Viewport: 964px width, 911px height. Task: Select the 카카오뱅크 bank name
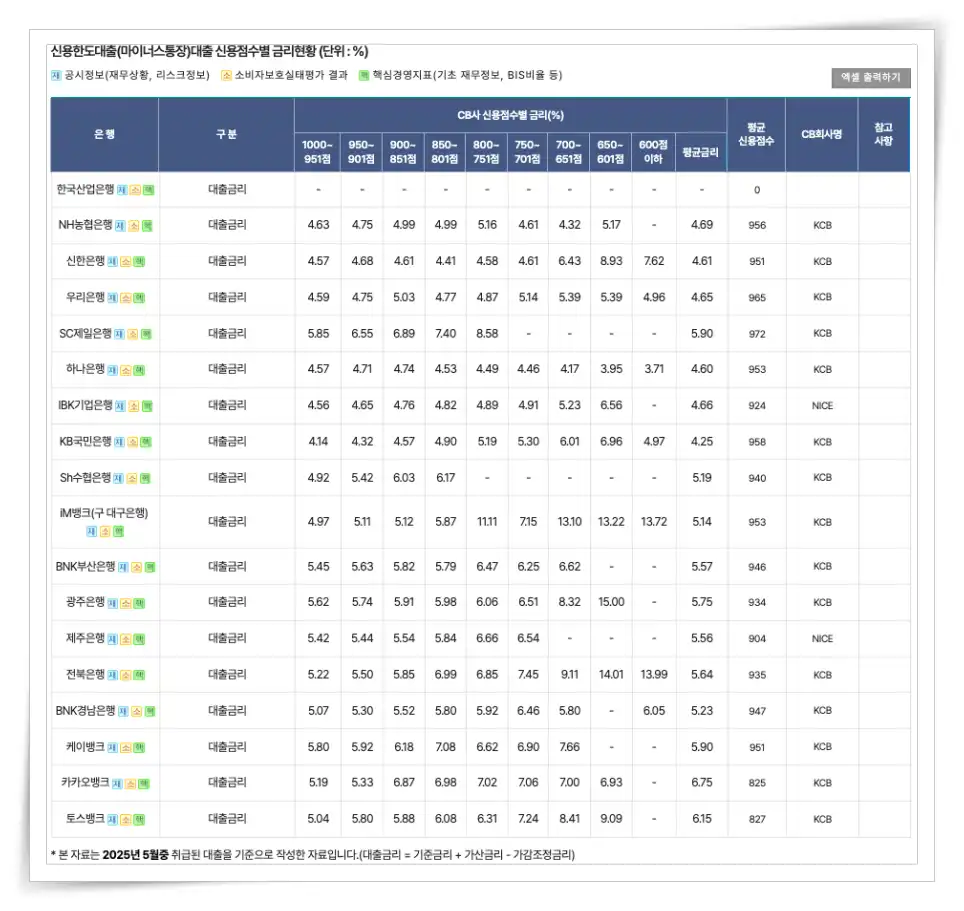point(85,783)
